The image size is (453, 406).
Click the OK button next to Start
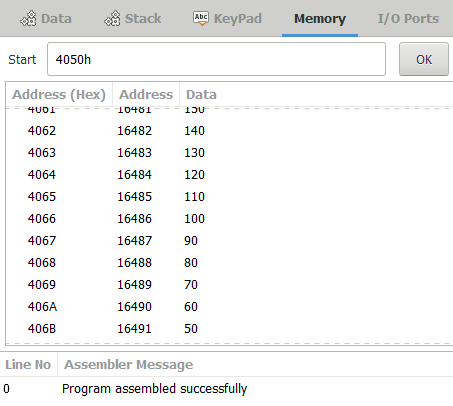click(424, 59)
